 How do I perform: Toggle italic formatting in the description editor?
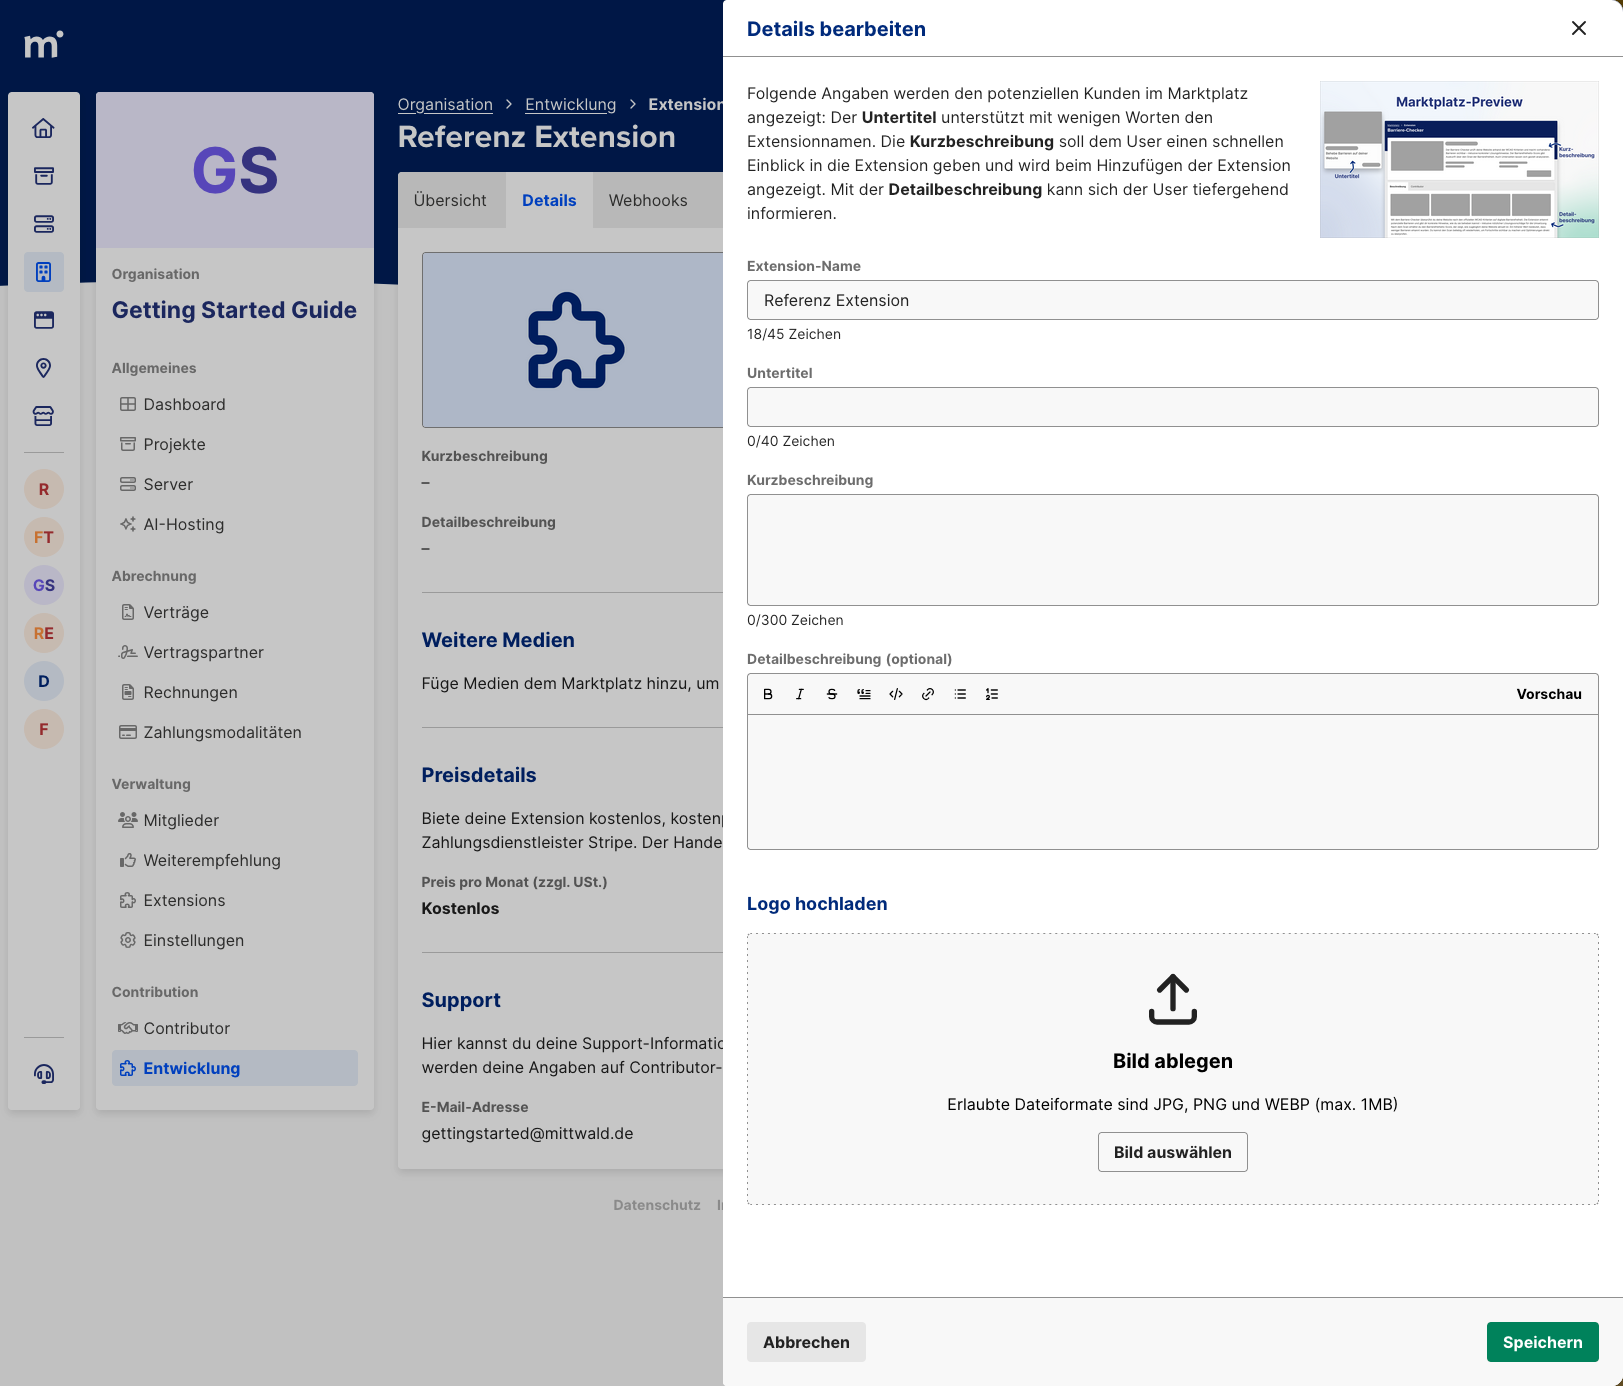tap(799, 693)
